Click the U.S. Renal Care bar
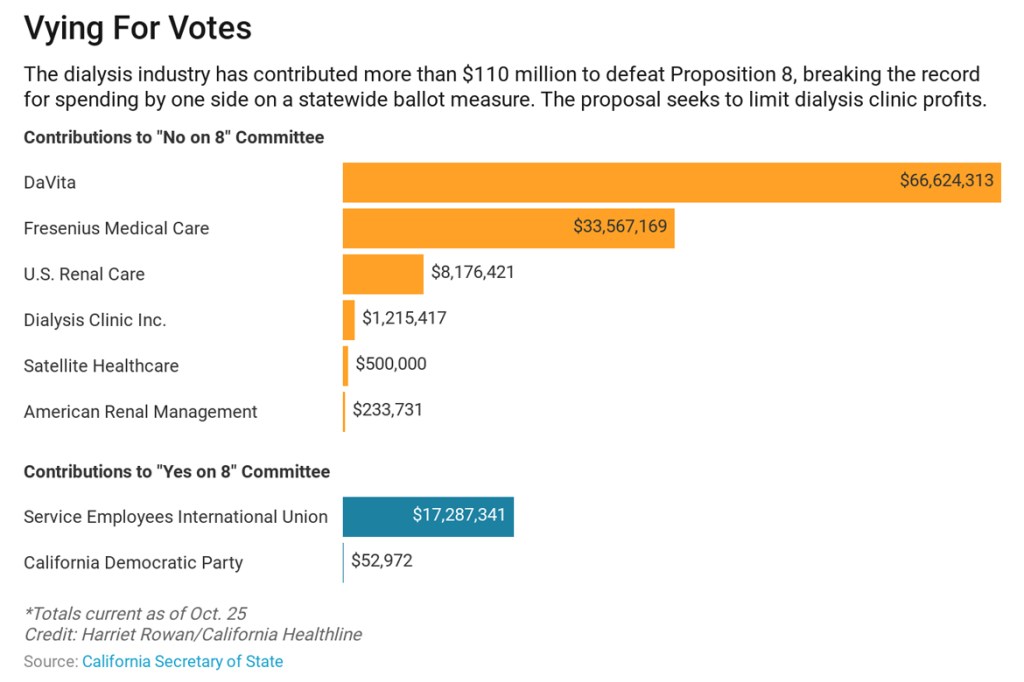The width and height of the screenshot is (1024, 682). click(x=383, y=274)
